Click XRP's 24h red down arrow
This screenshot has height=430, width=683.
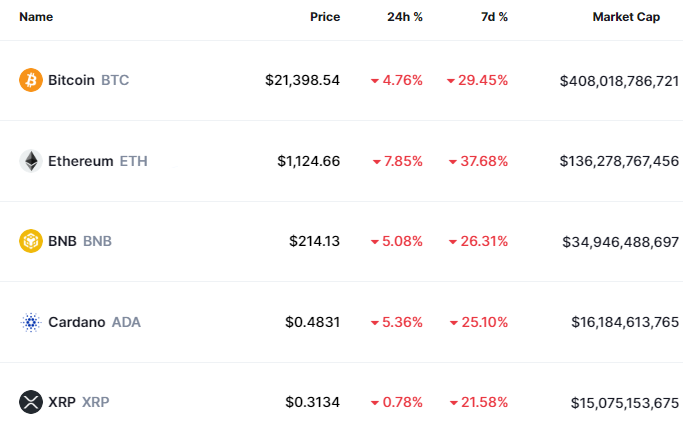point(374,403)
